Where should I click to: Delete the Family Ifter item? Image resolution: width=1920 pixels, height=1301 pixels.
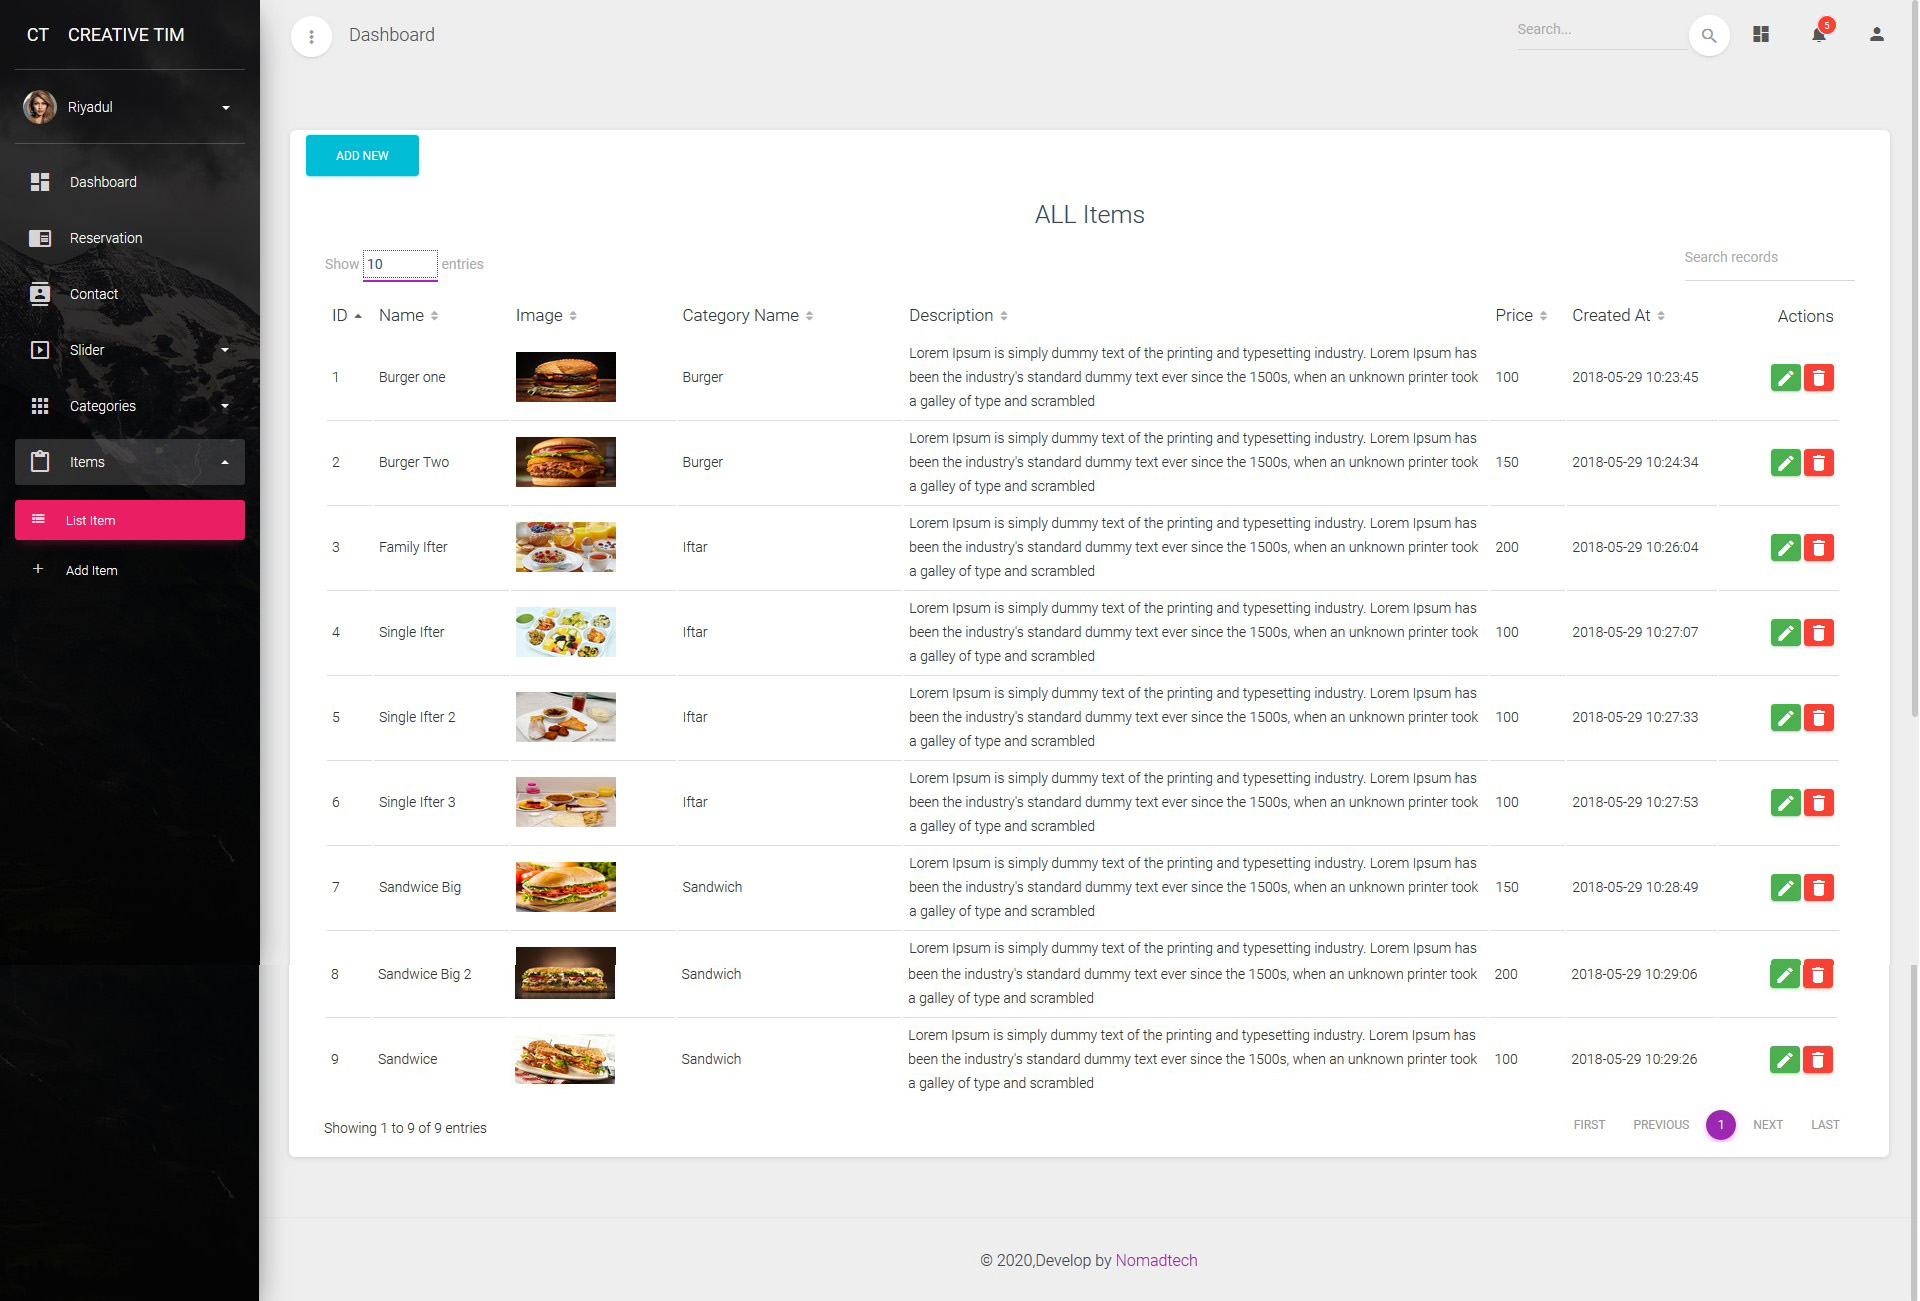click(1818, 548)
